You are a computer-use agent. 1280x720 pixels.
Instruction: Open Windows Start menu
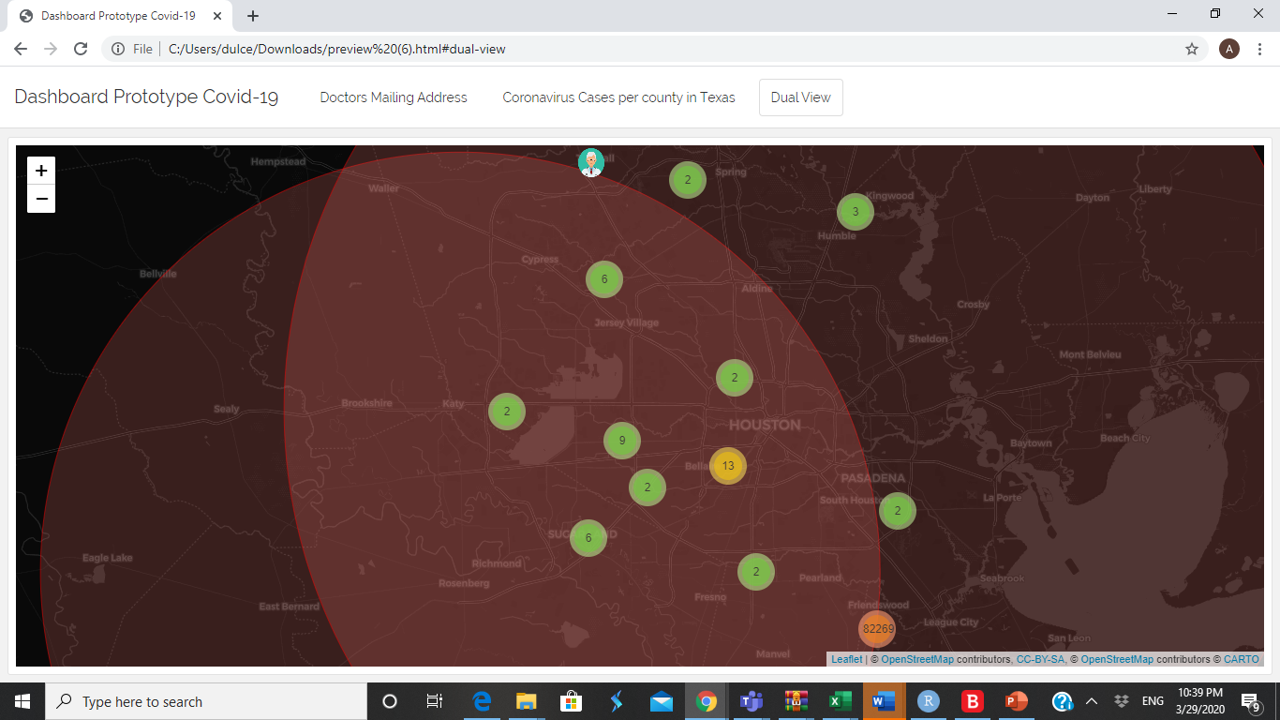[22, 701]
